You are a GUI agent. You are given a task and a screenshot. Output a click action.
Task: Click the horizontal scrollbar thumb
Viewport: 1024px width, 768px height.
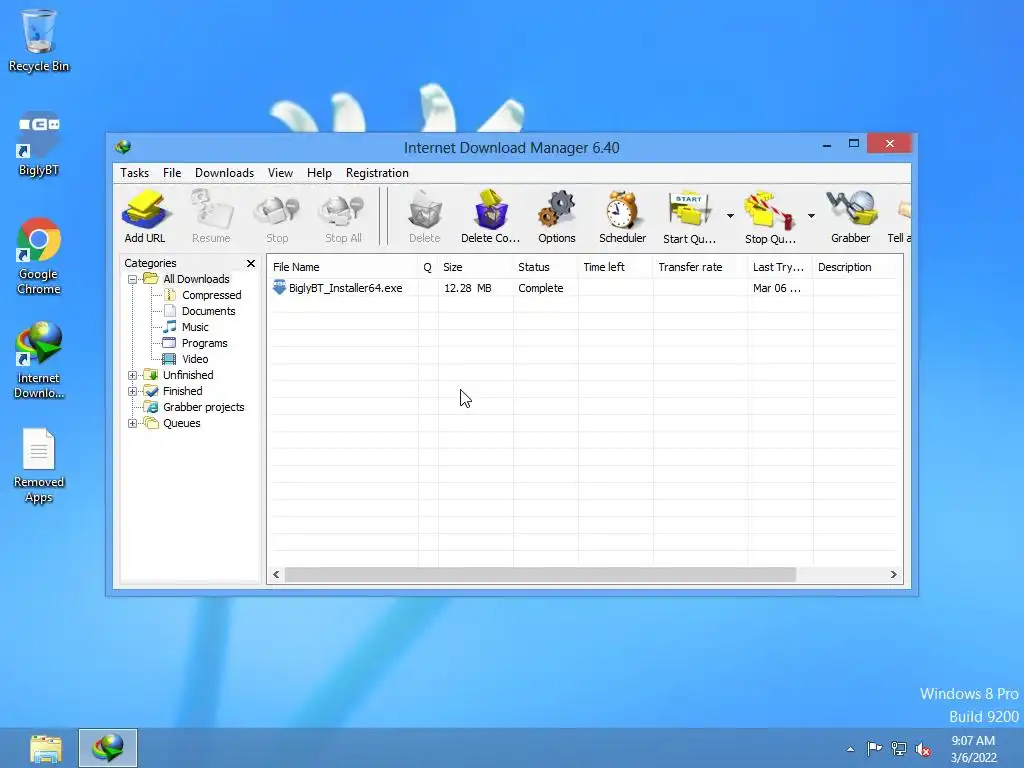tap(540, 575)
